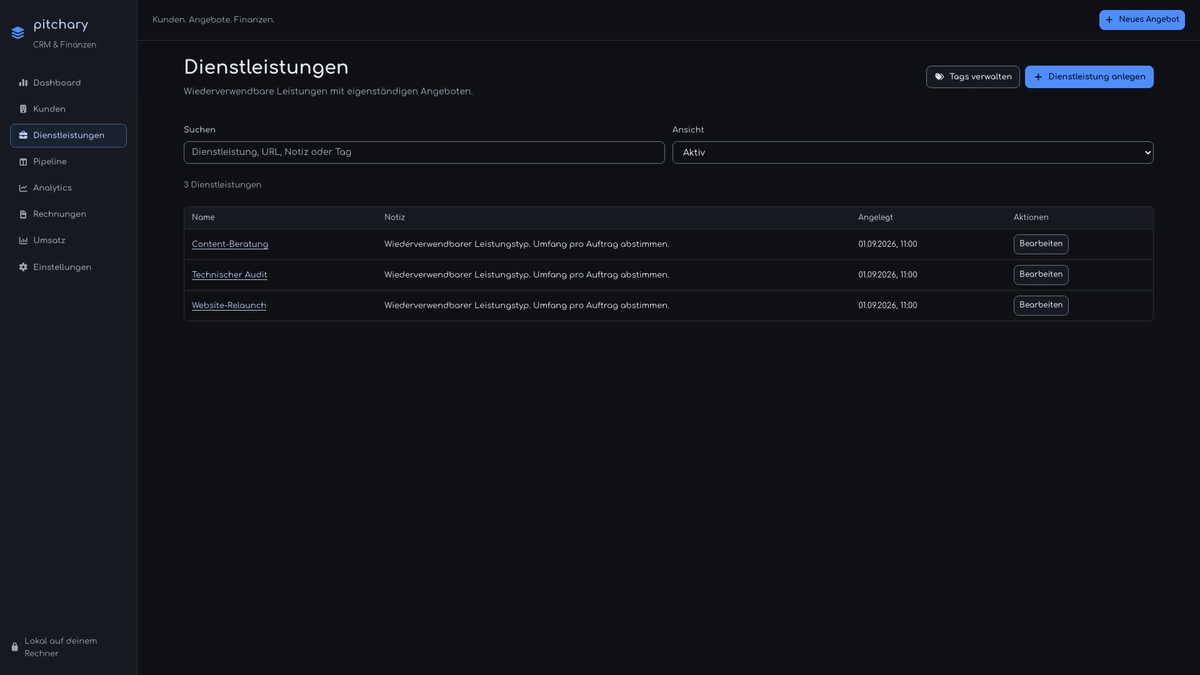
Task: Click the lock icon in sidebar footer
Action: coord(15,647)
